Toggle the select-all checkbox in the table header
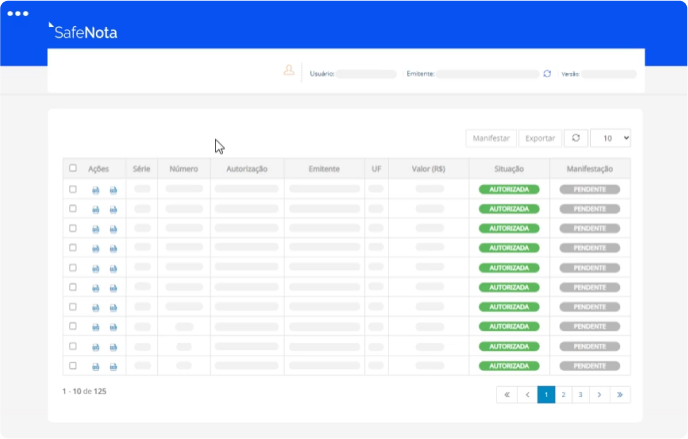 point(72,168)
